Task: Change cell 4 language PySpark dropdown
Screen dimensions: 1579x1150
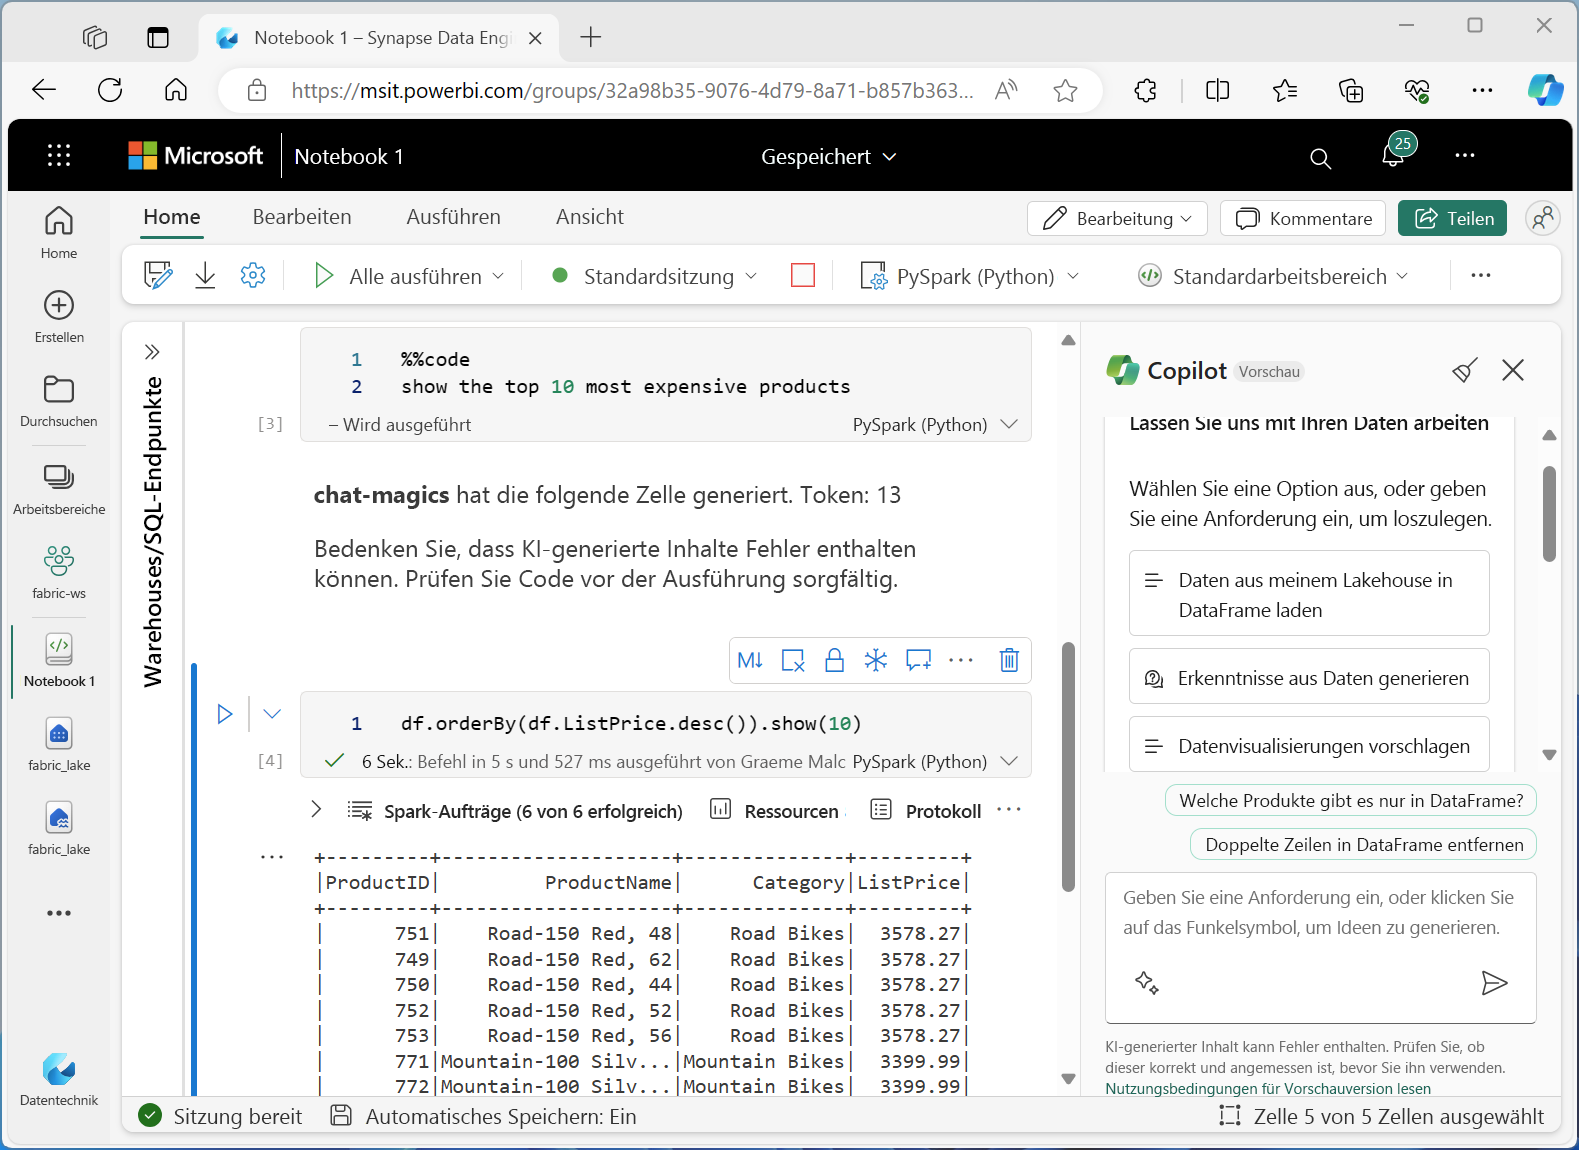Action: coord(935,761)
